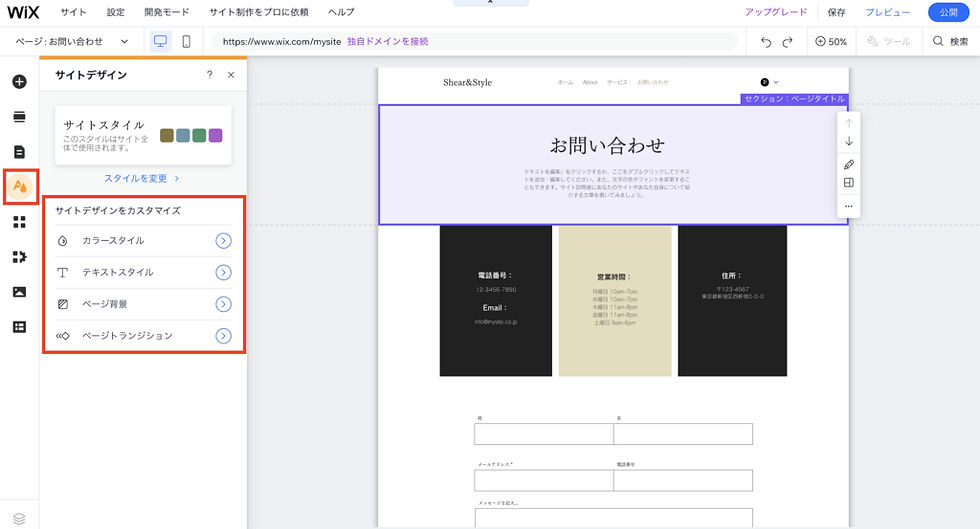
Task: Expand the テキストスタイル arrow
Action: pyautogui.click(x=223, y=273)
